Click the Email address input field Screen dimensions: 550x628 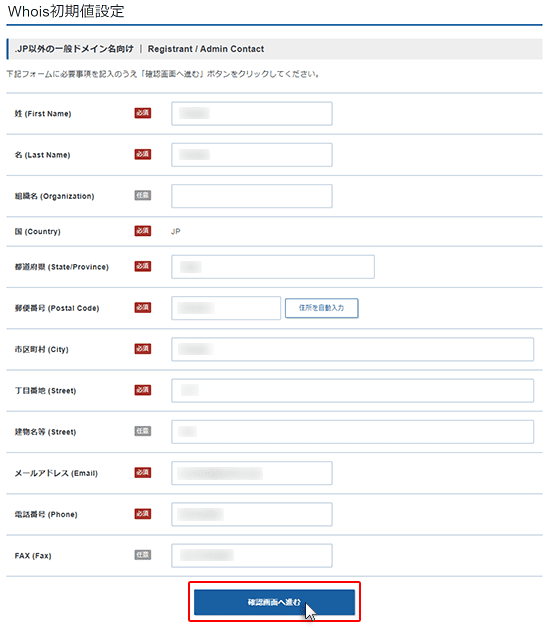252,473
